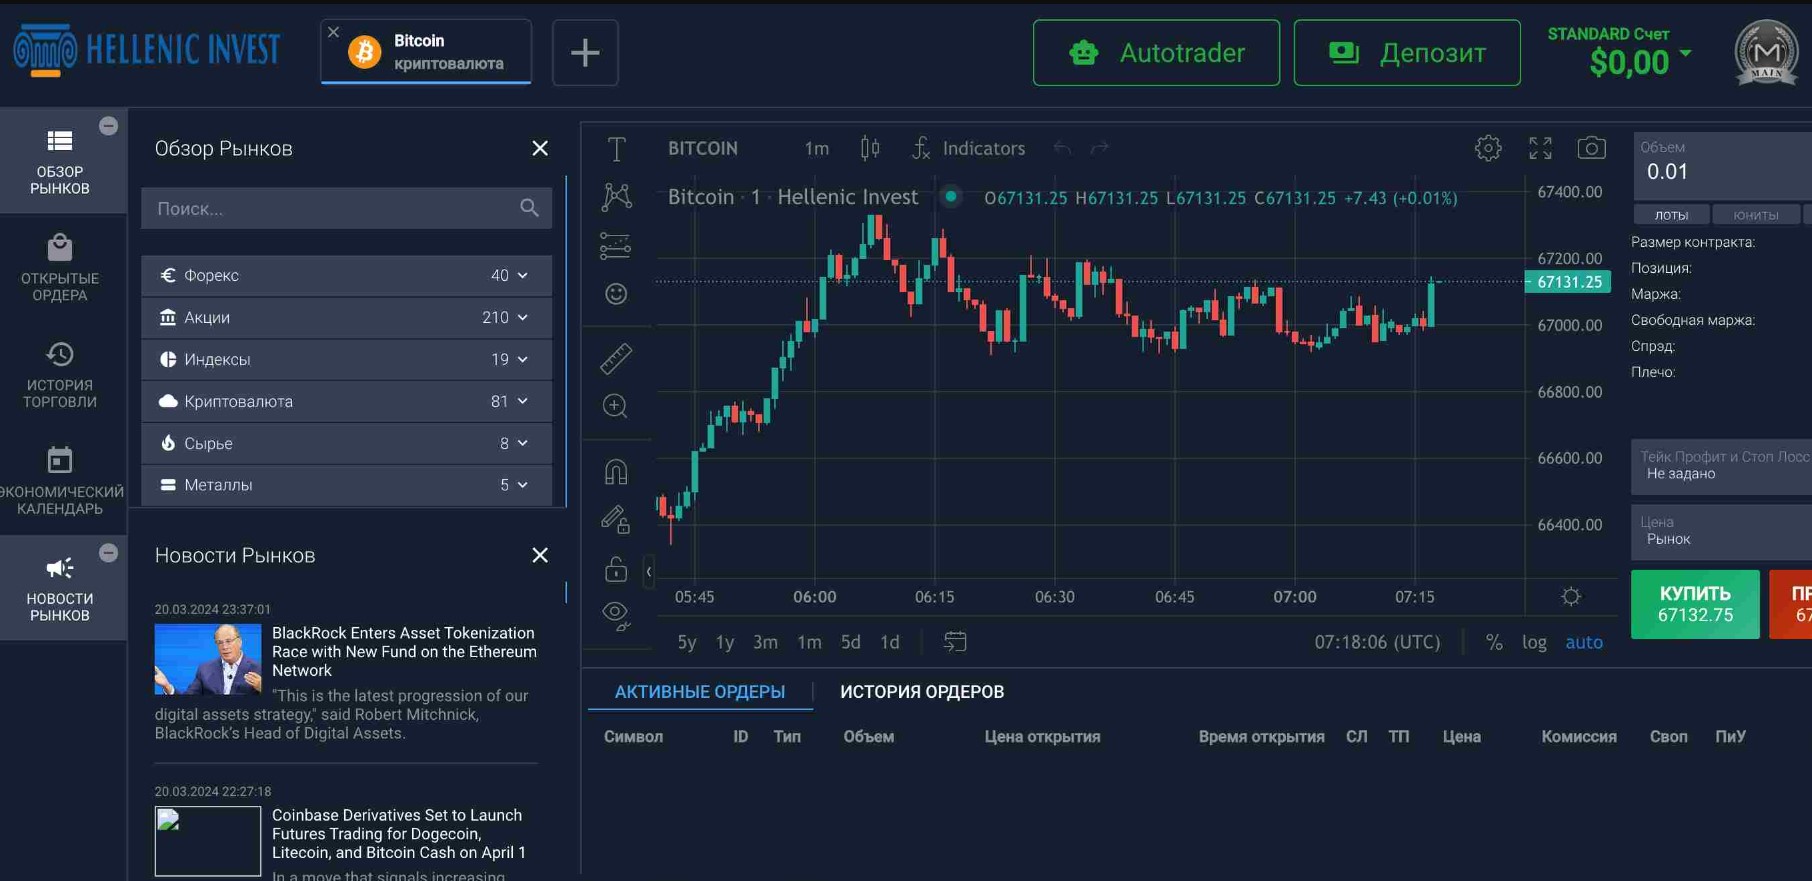Click the BITCOIN symbol name in chart header
The height and width of the screenshot is (881, 1812).
click(703, 148)
